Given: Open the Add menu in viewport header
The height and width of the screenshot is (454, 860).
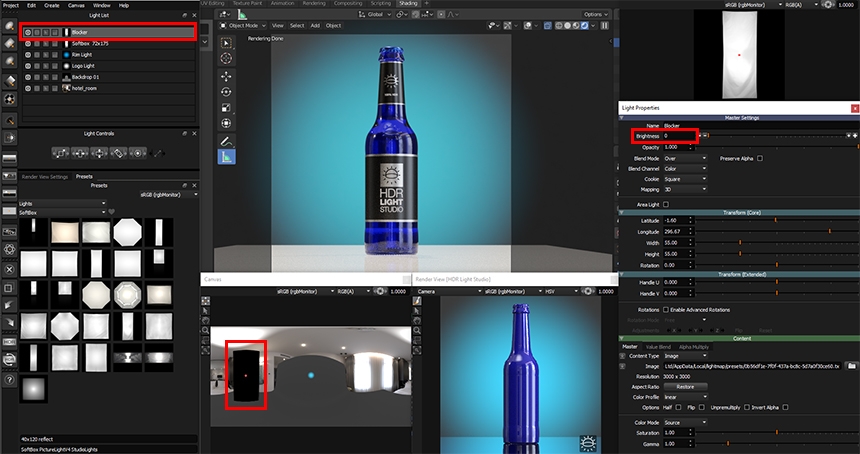Looking at the screenshot, I should coord(315,25).
